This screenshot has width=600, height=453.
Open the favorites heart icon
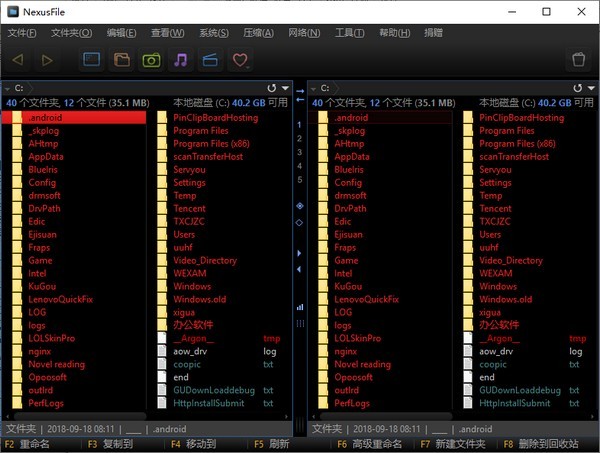240,60
